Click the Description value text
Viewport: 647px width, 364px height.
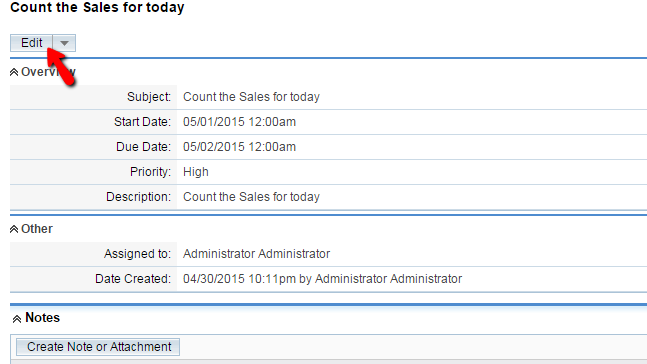point(251,197)
